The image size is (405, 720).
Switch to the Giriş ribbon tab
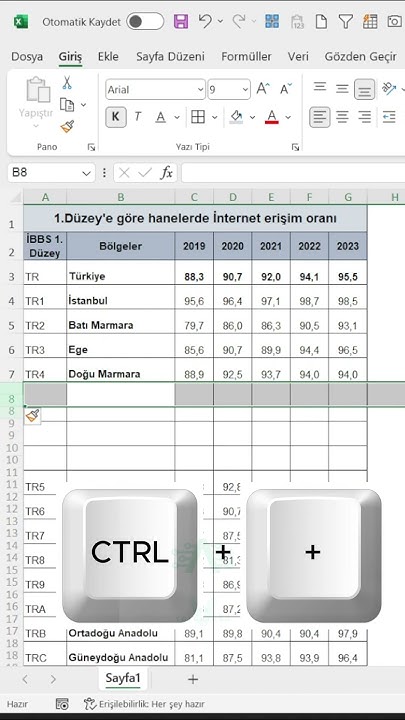pyautogui.click(x=70, y=57)
